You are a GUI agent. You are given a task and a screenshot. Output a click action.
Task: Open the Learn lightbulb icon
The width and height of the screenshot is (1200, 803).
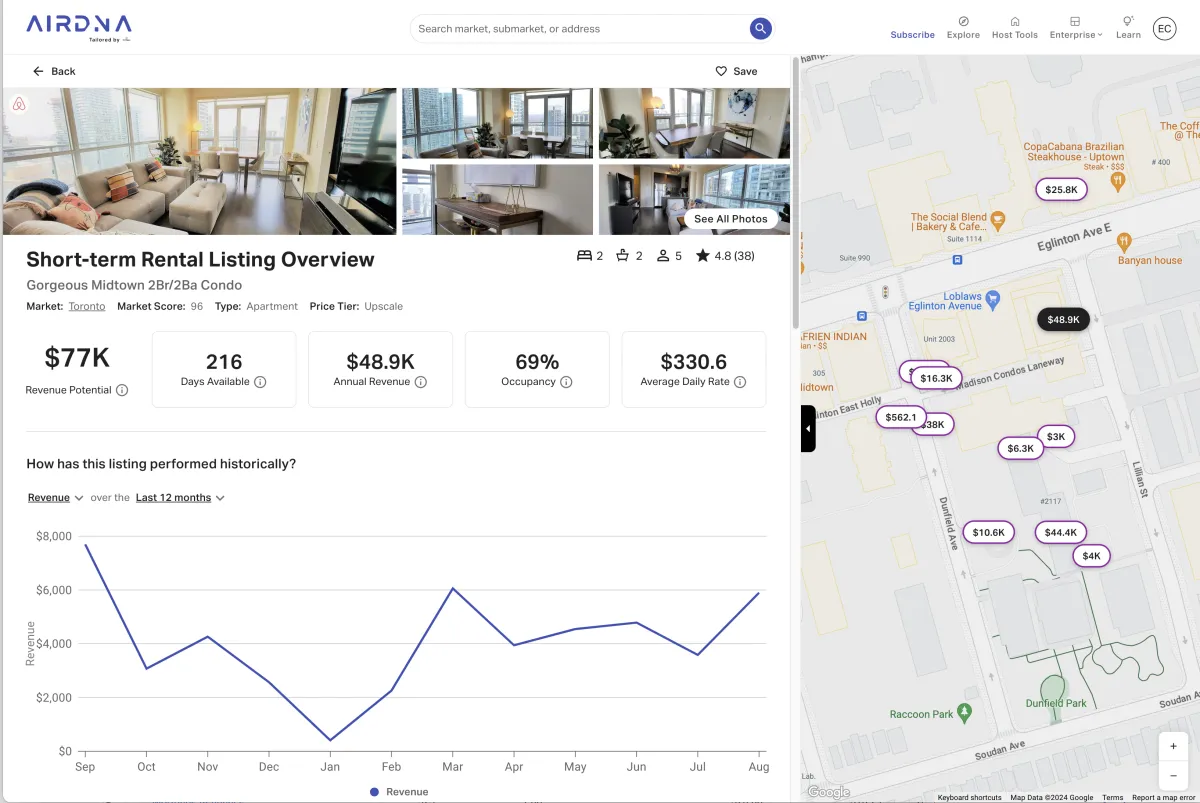(1128, 21)
